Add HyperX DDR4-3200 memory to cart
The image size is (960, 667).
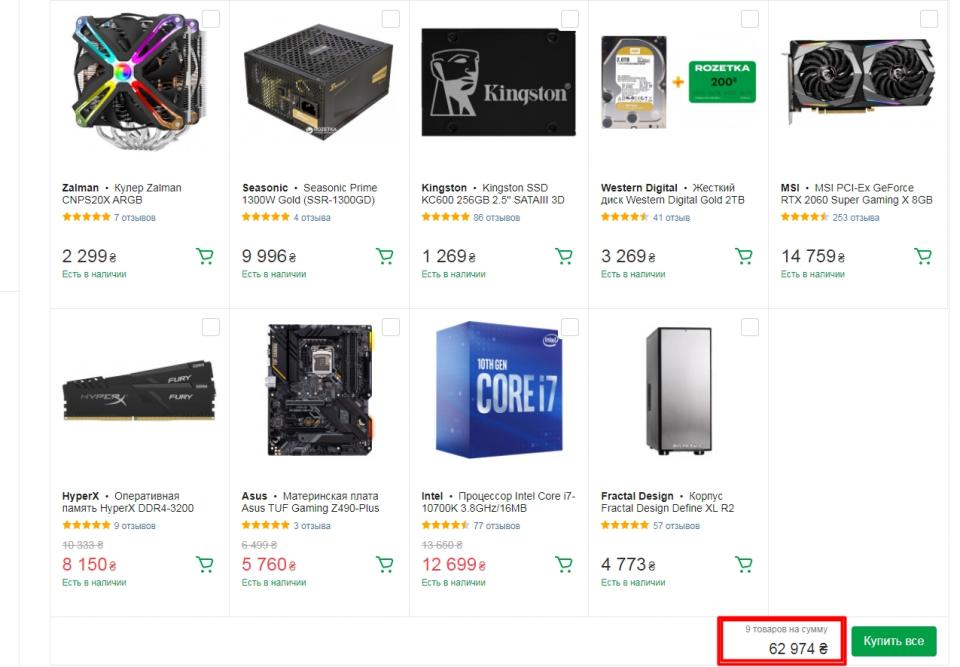click(x=205, y=565)
